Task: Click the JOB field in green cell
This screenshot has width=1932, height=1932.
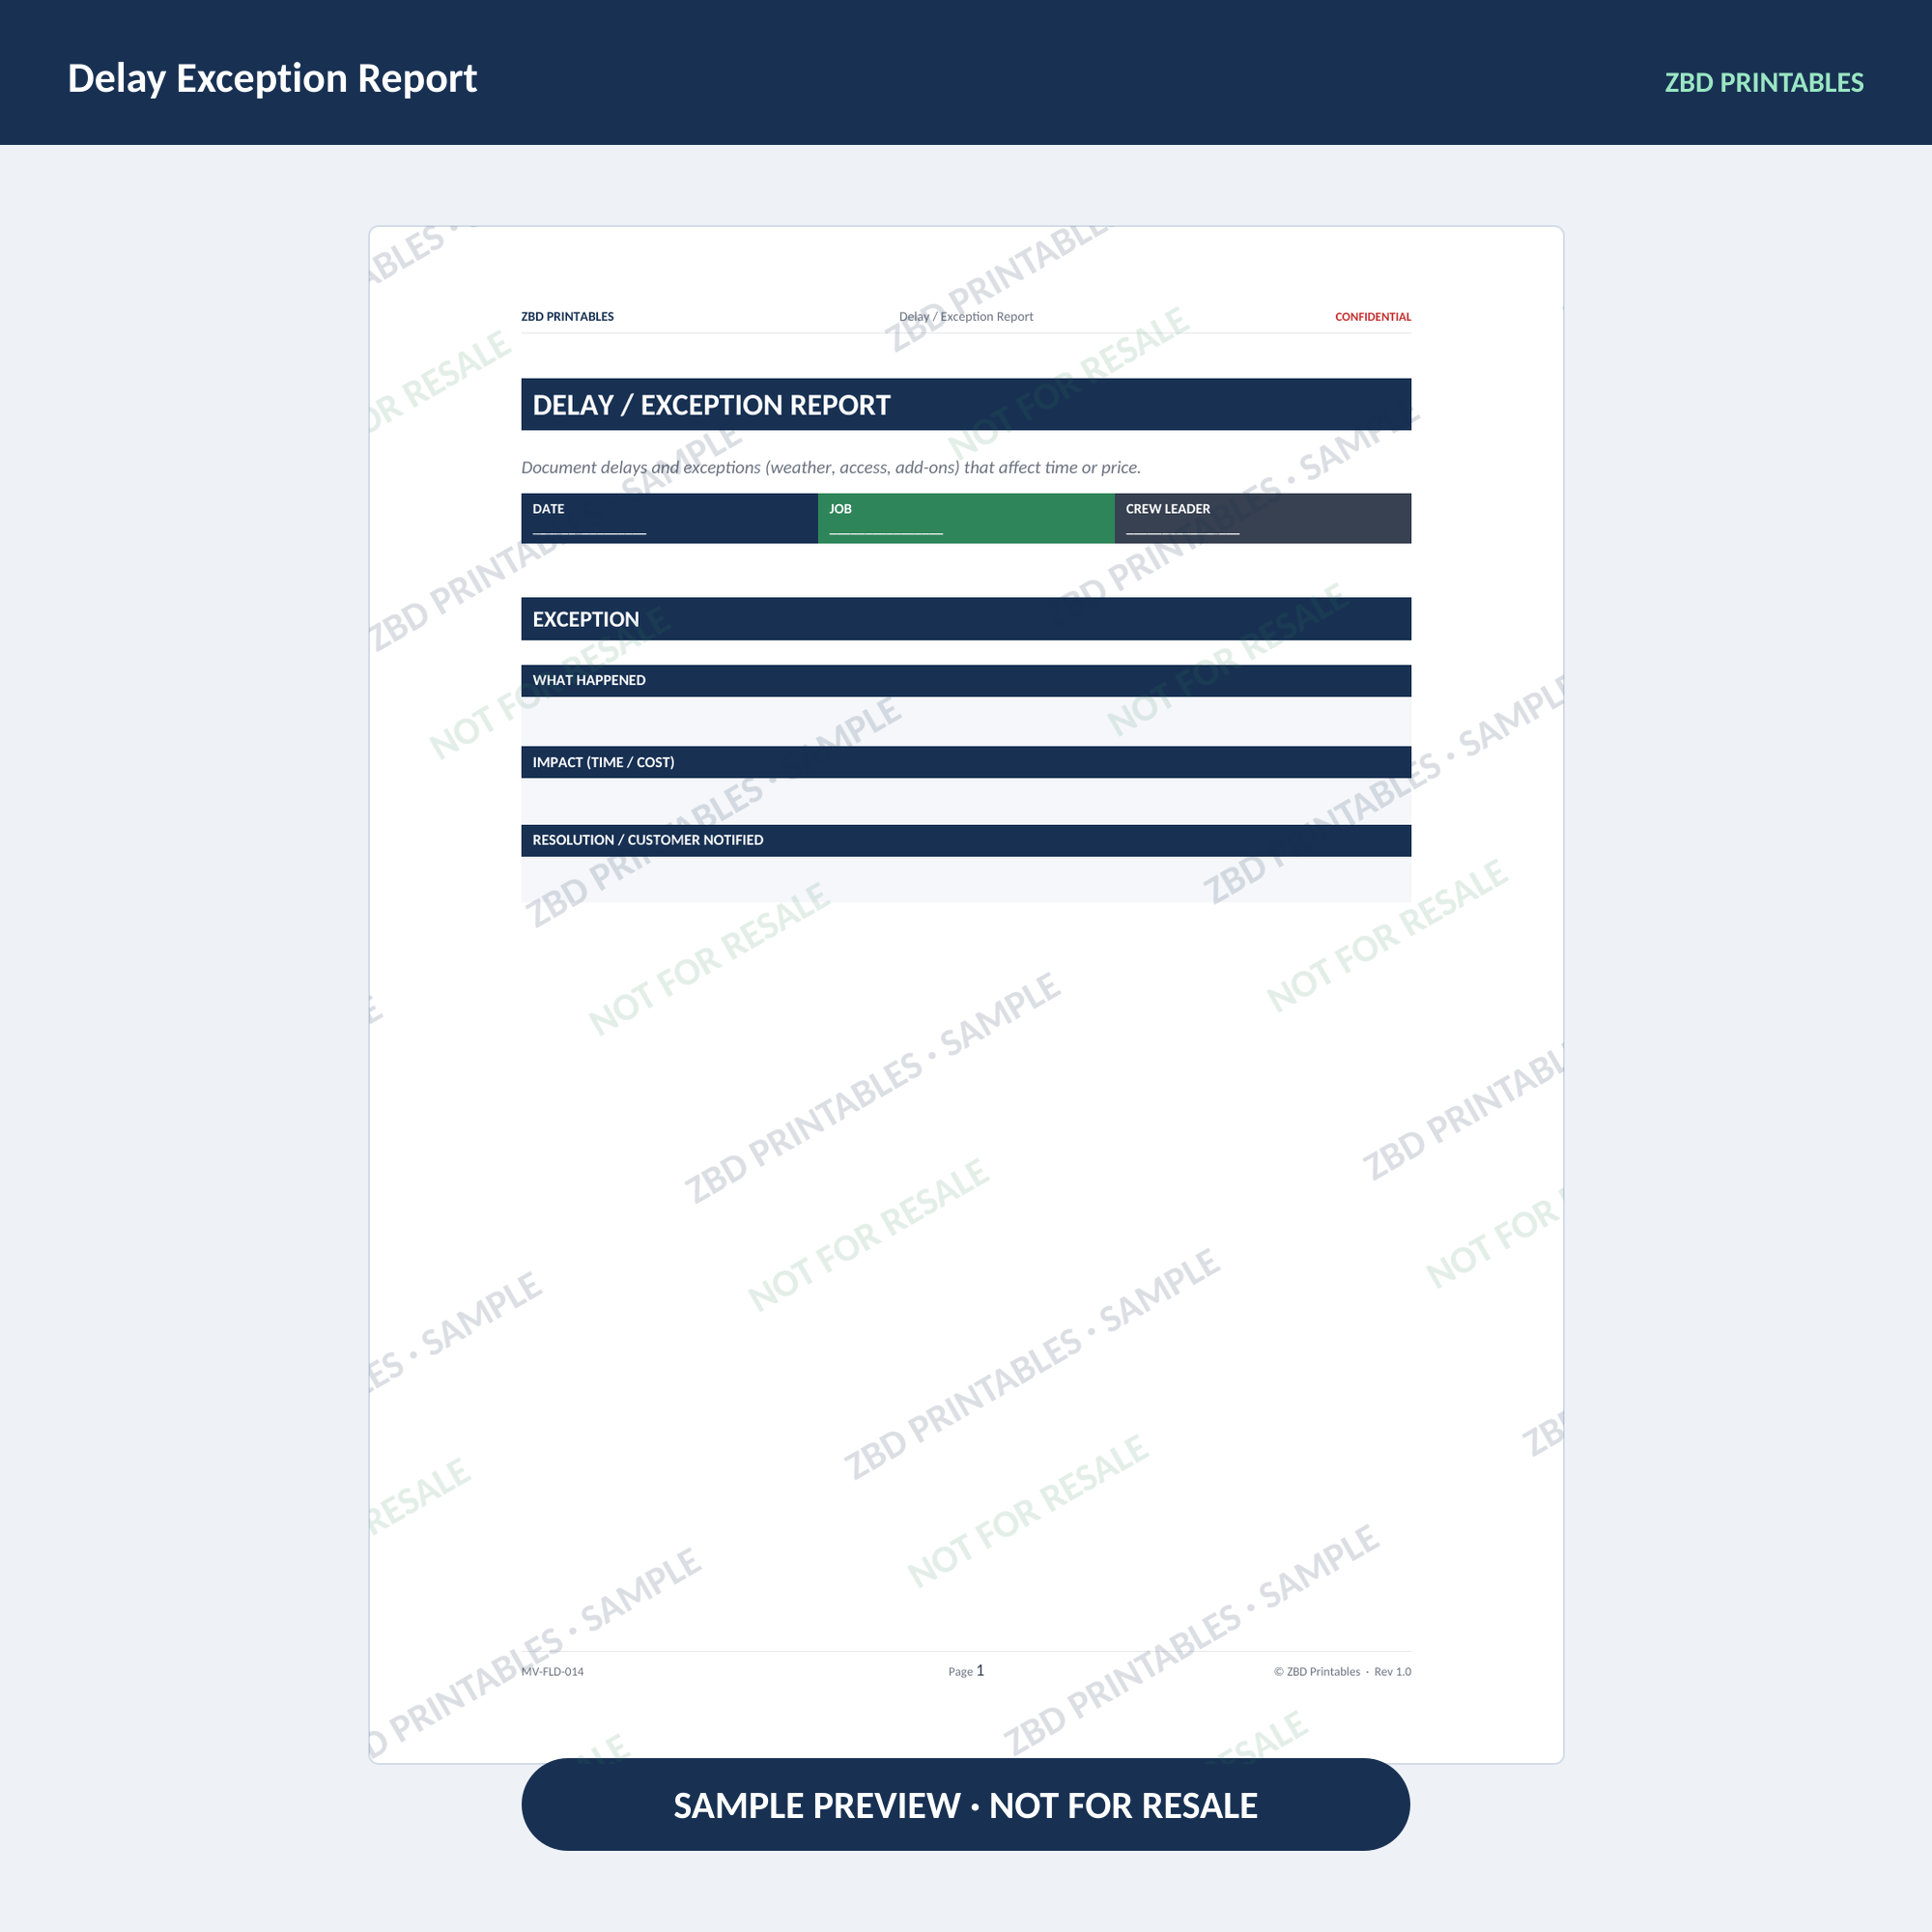Action: point(966,518)
